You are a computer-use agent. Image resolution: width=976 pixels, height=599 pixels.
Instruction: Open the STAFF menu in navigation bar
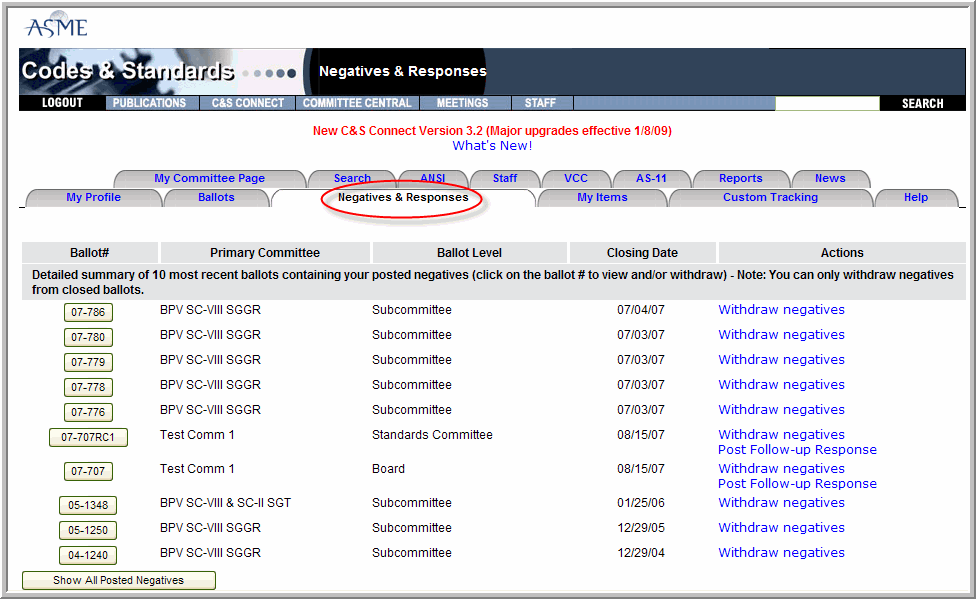pyautogui.click(x=540, y=103)
